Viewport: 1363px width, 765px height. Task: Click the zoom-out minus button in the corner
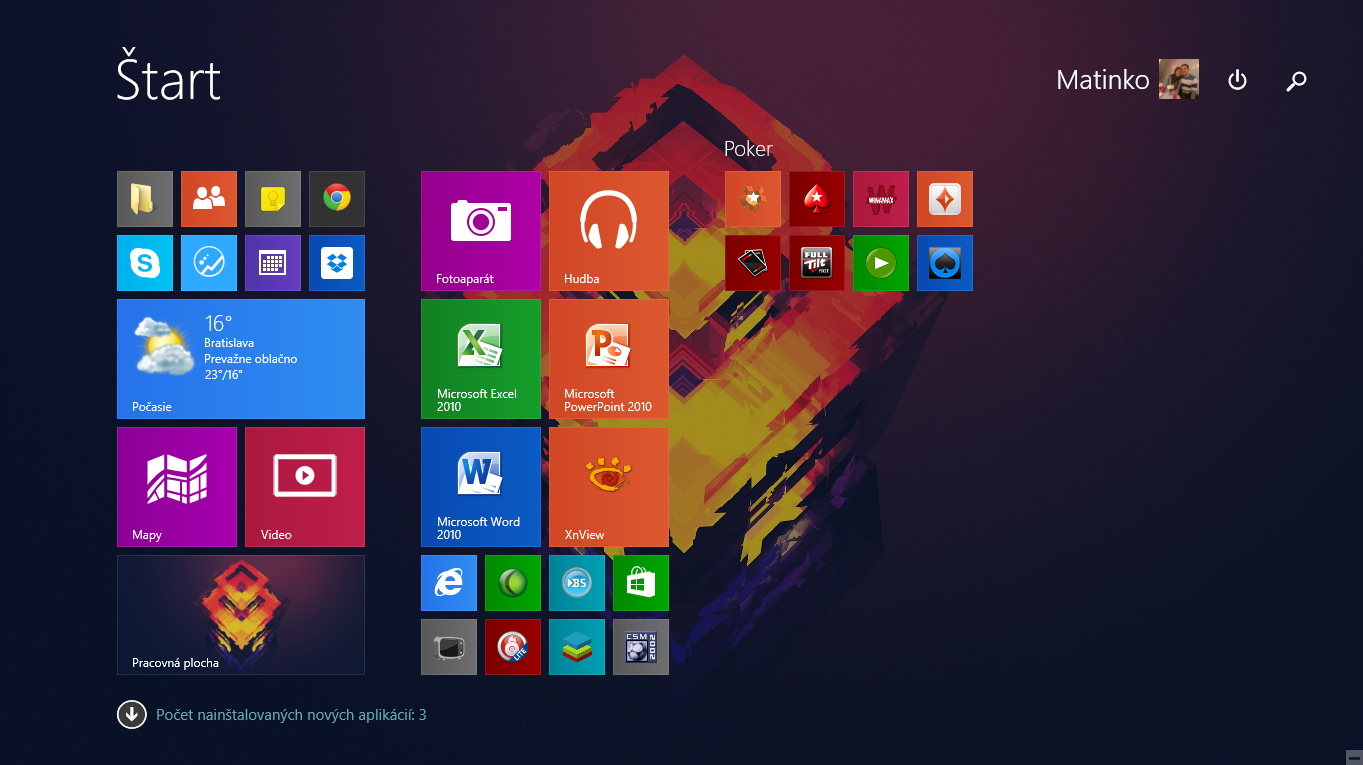[x=1353, y=756]
